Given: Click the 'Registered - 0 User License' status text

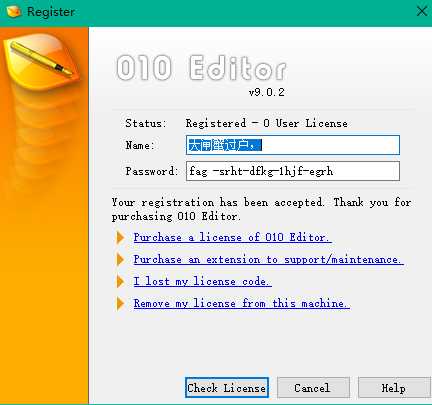Looking at the screenshot, I should (x=267, y=123).
